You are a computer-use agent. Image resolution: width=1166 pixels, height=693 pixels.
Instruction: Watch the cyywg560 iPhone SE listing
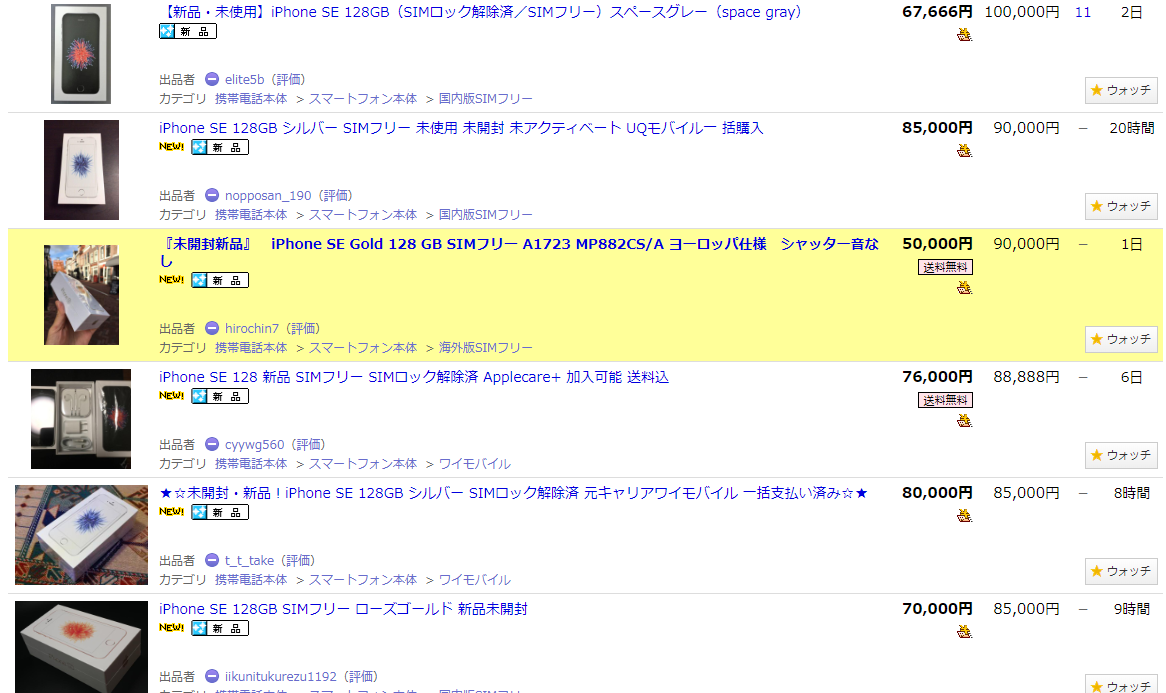click(x=1121, y=455)
